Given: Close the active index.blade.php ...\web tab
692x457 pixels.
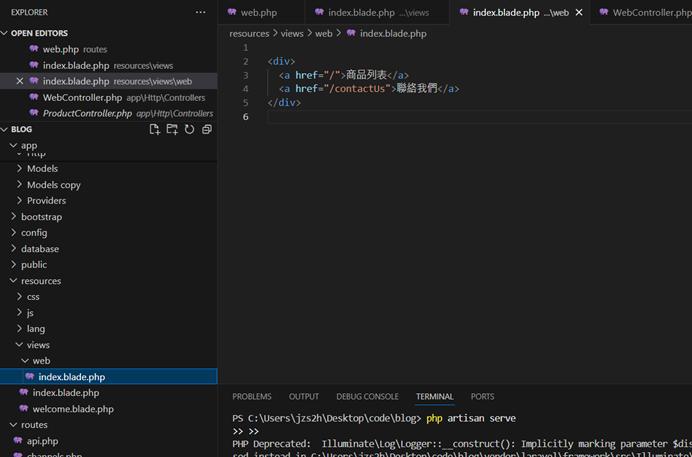Looking at the screenshot, I should [579, 12].
